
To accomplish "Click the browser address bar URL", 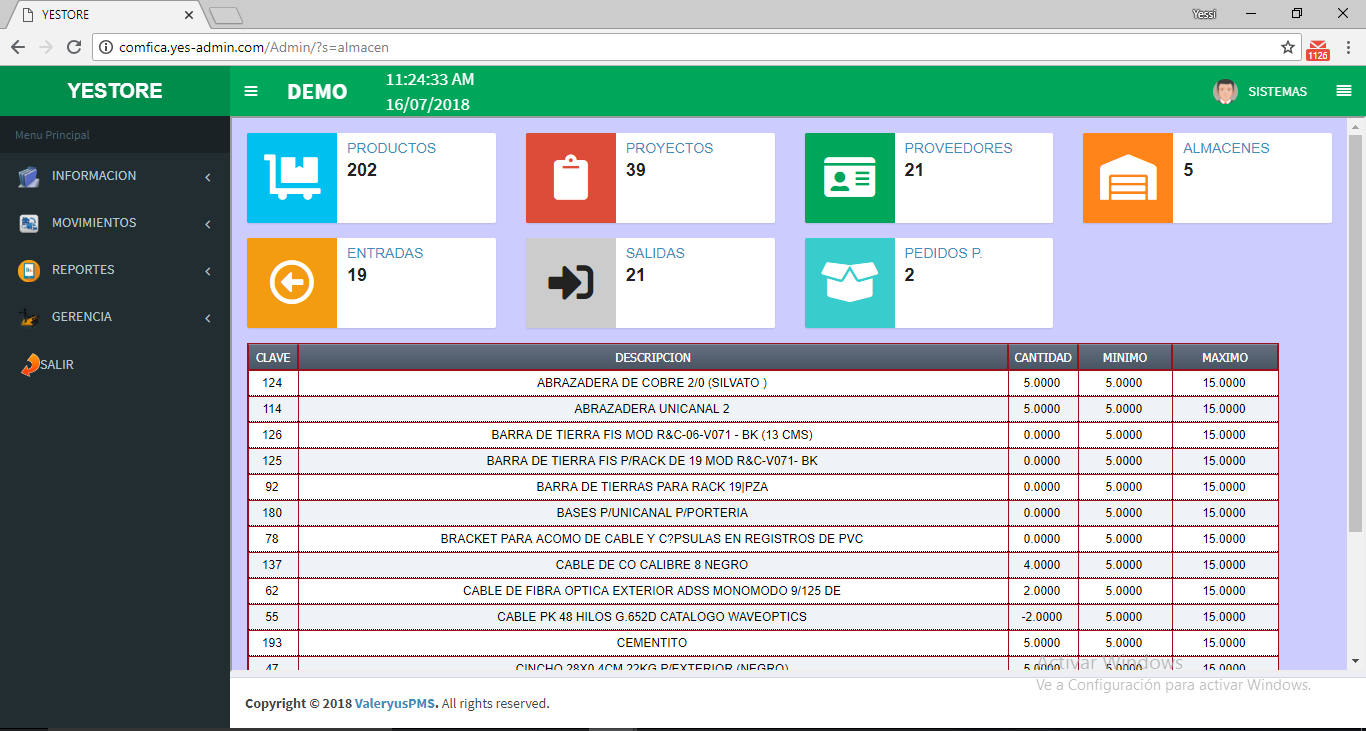I will pos(254,47).
